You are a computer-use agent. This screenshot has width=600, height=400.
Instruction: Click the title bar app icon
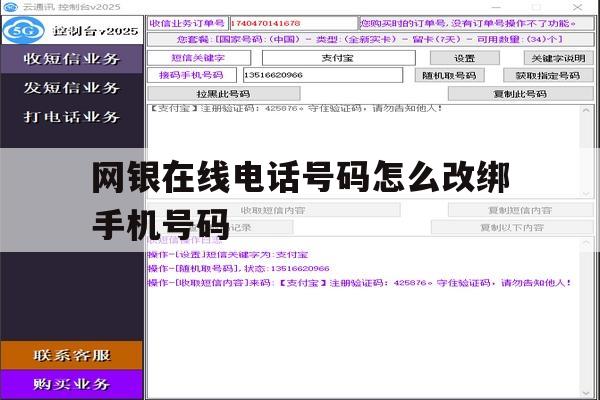[10, 7]
